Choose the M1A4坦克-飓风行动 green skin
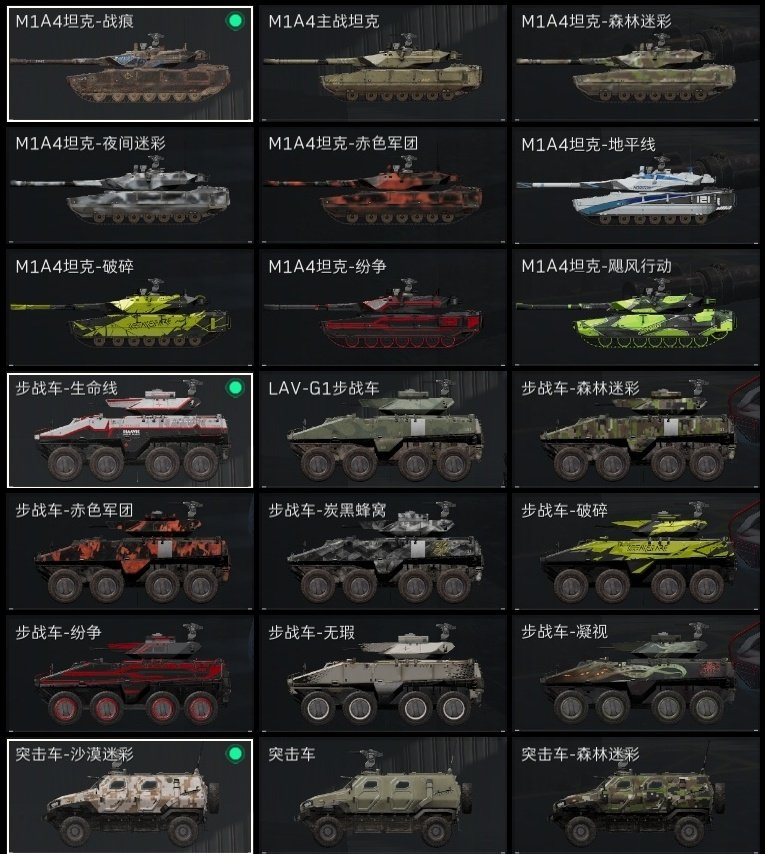765x854 pixels. coord(636,308)
